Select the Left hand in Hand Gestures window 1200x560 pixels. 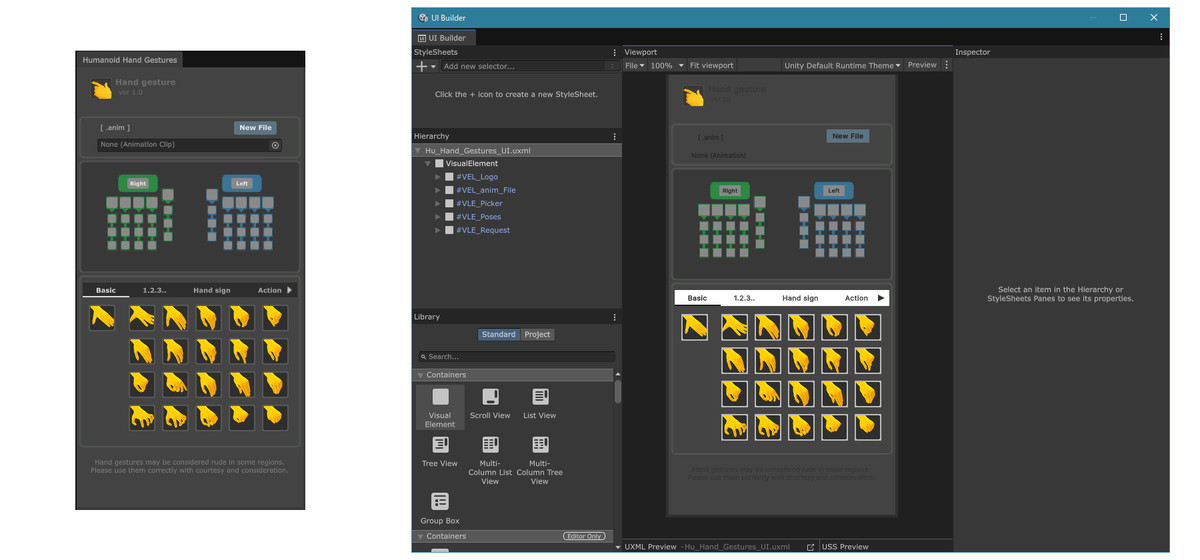coord(242,183)
